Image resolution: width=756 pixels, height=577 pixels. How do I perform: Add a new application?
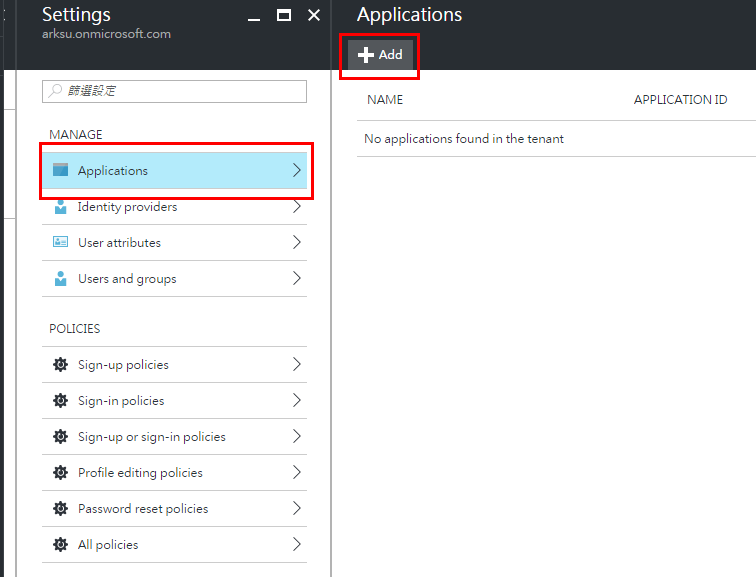pos(380,55)
